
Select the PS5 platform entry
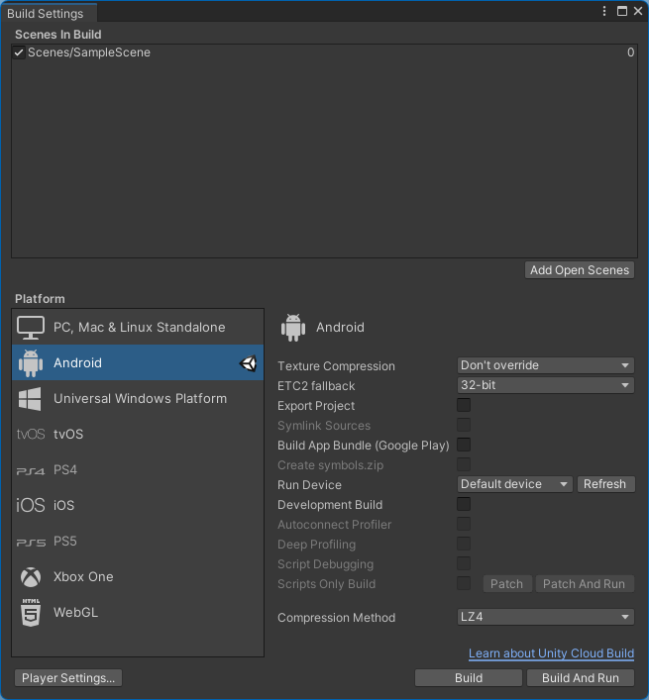(x=138, y=541)
